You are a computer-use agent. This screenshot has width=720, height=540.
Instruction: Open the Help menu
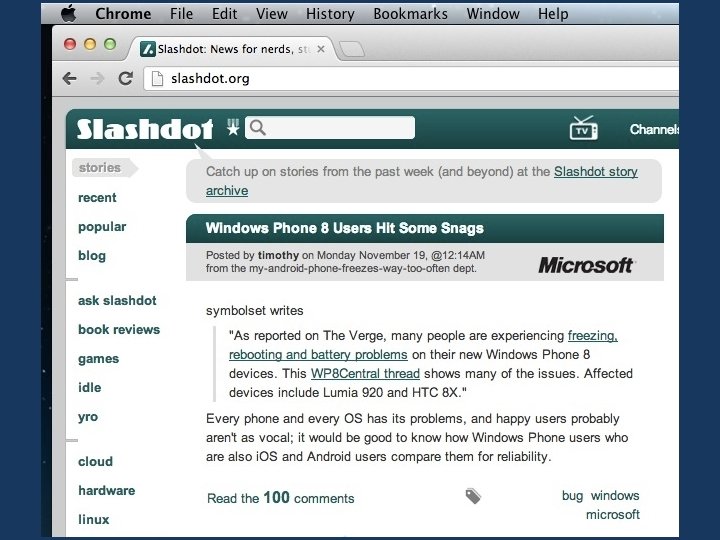tap(553, 14)
